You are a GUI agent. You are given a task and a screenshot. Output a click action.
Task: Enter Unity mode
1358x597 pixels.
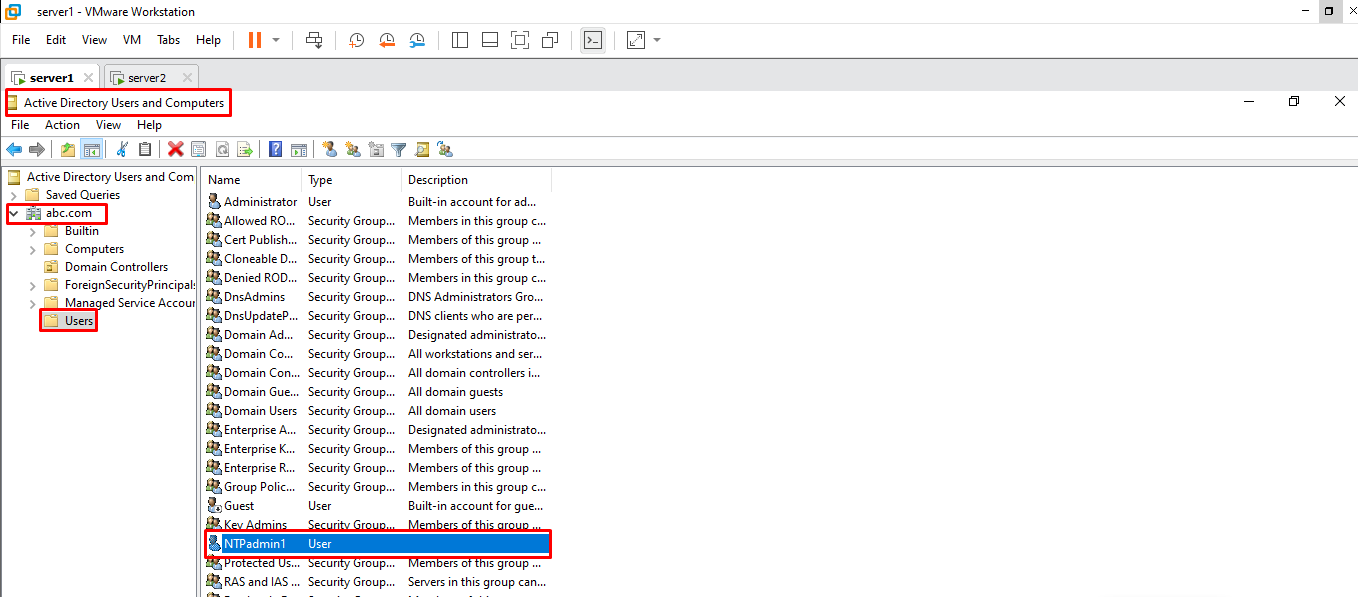(550, 40)
